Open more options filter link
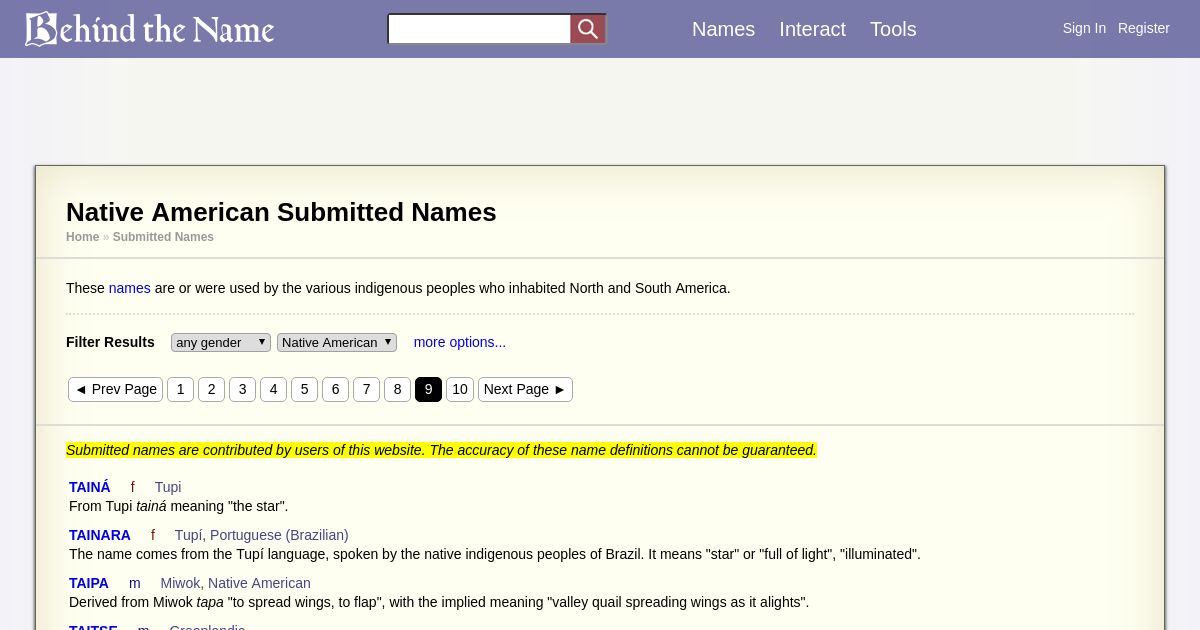Screen dimensions: 1200x630 pos(460,342)
